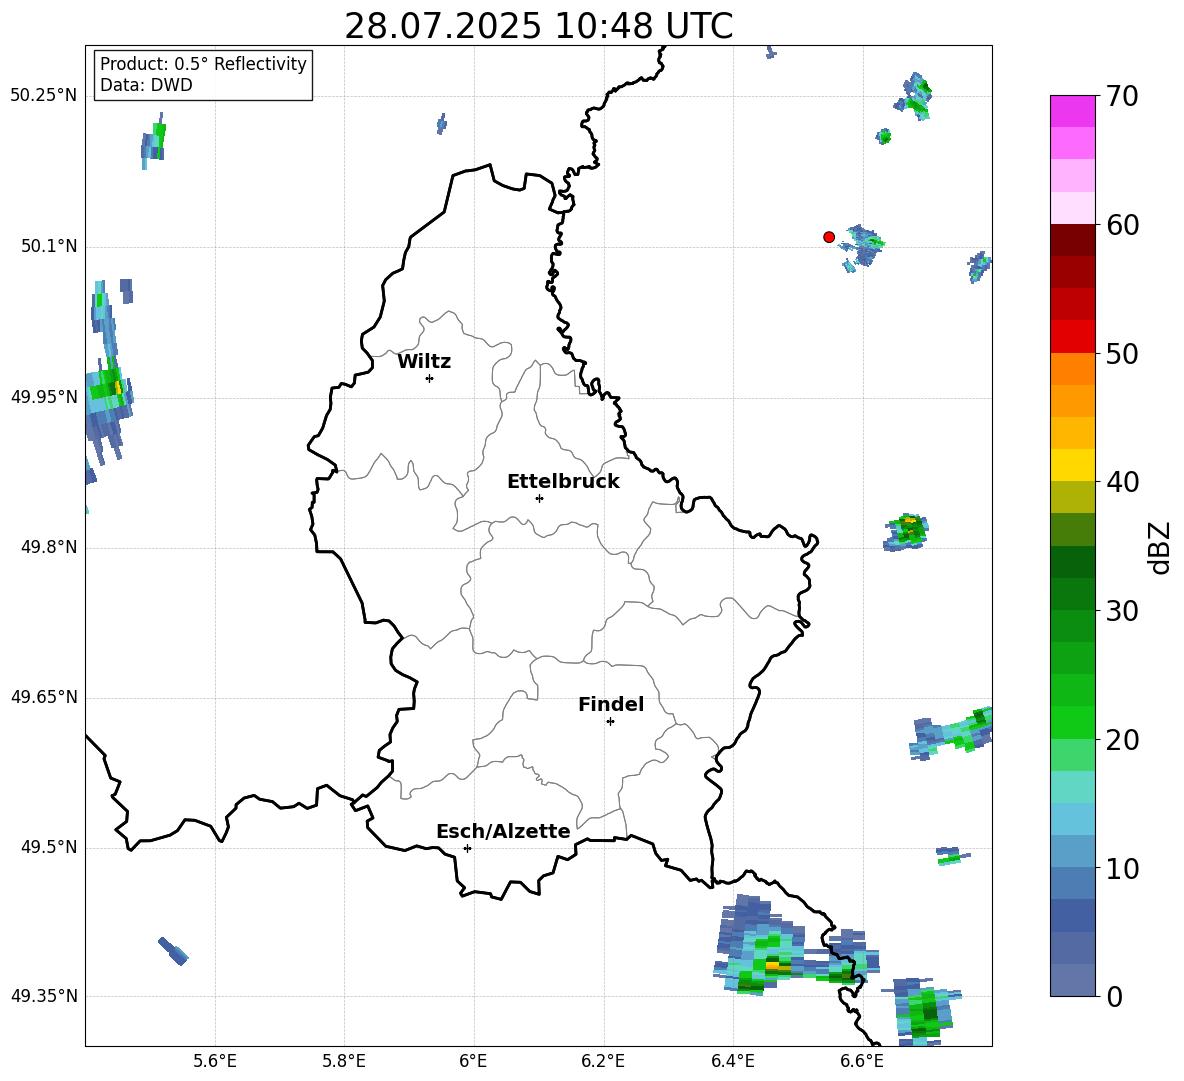Click the 49.65°N latitude label
Screen dimensions: 1184x1081
pyautogui.click(x=44, y=698)
